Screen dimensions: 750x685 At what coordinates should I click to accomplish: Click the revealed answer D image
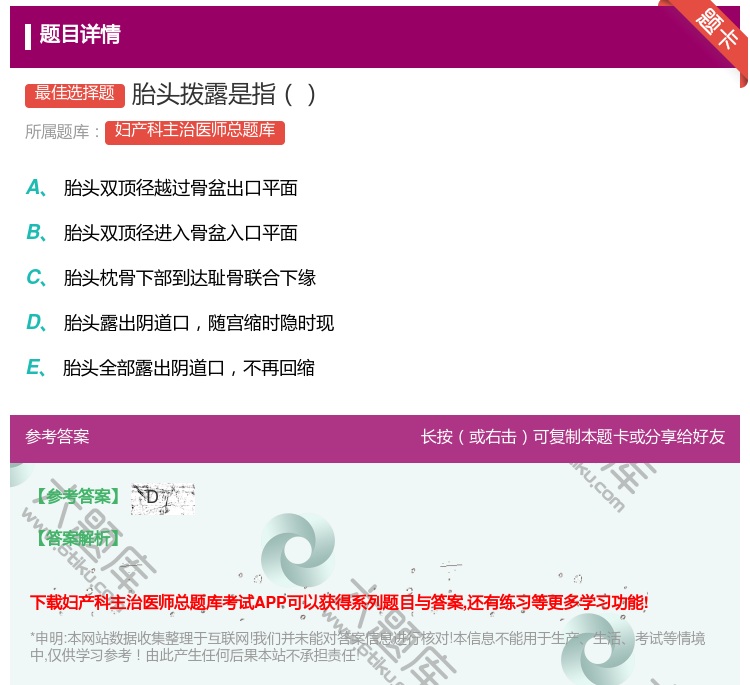pyautogui.click(x=162, y=498)
